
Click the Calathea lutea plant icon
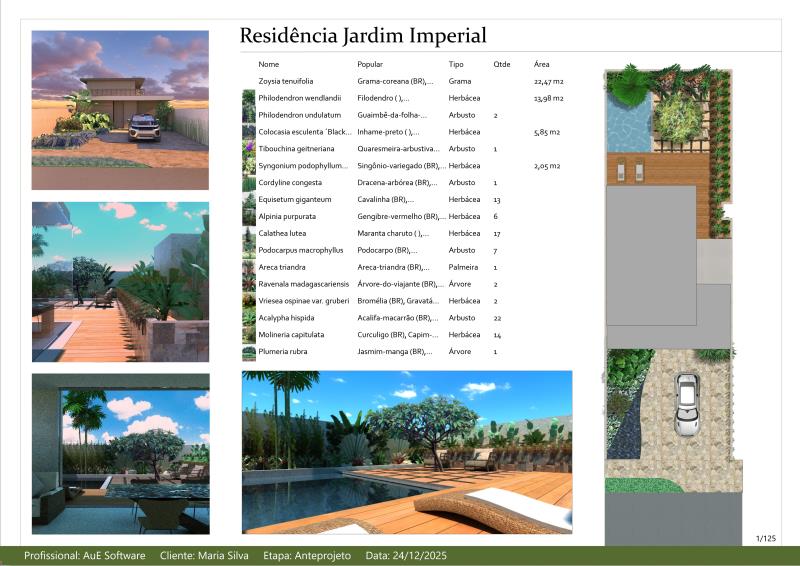pyautogui.click(x=248, y=234)
